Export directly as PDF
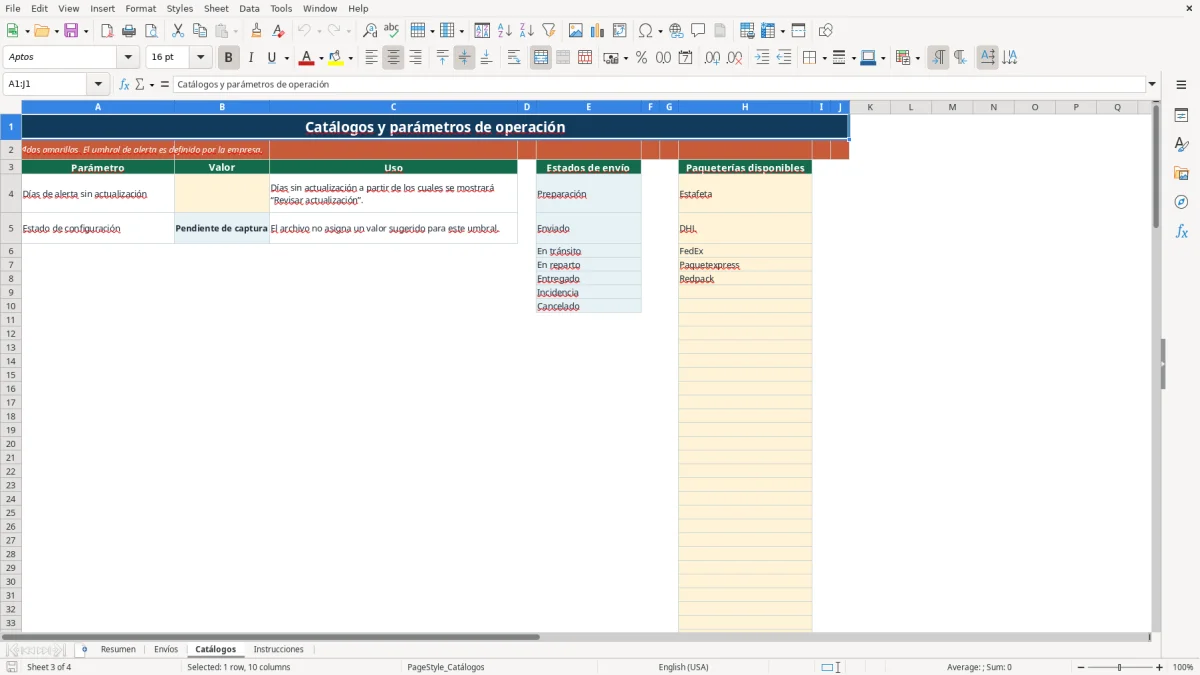 tap(107, 31)
